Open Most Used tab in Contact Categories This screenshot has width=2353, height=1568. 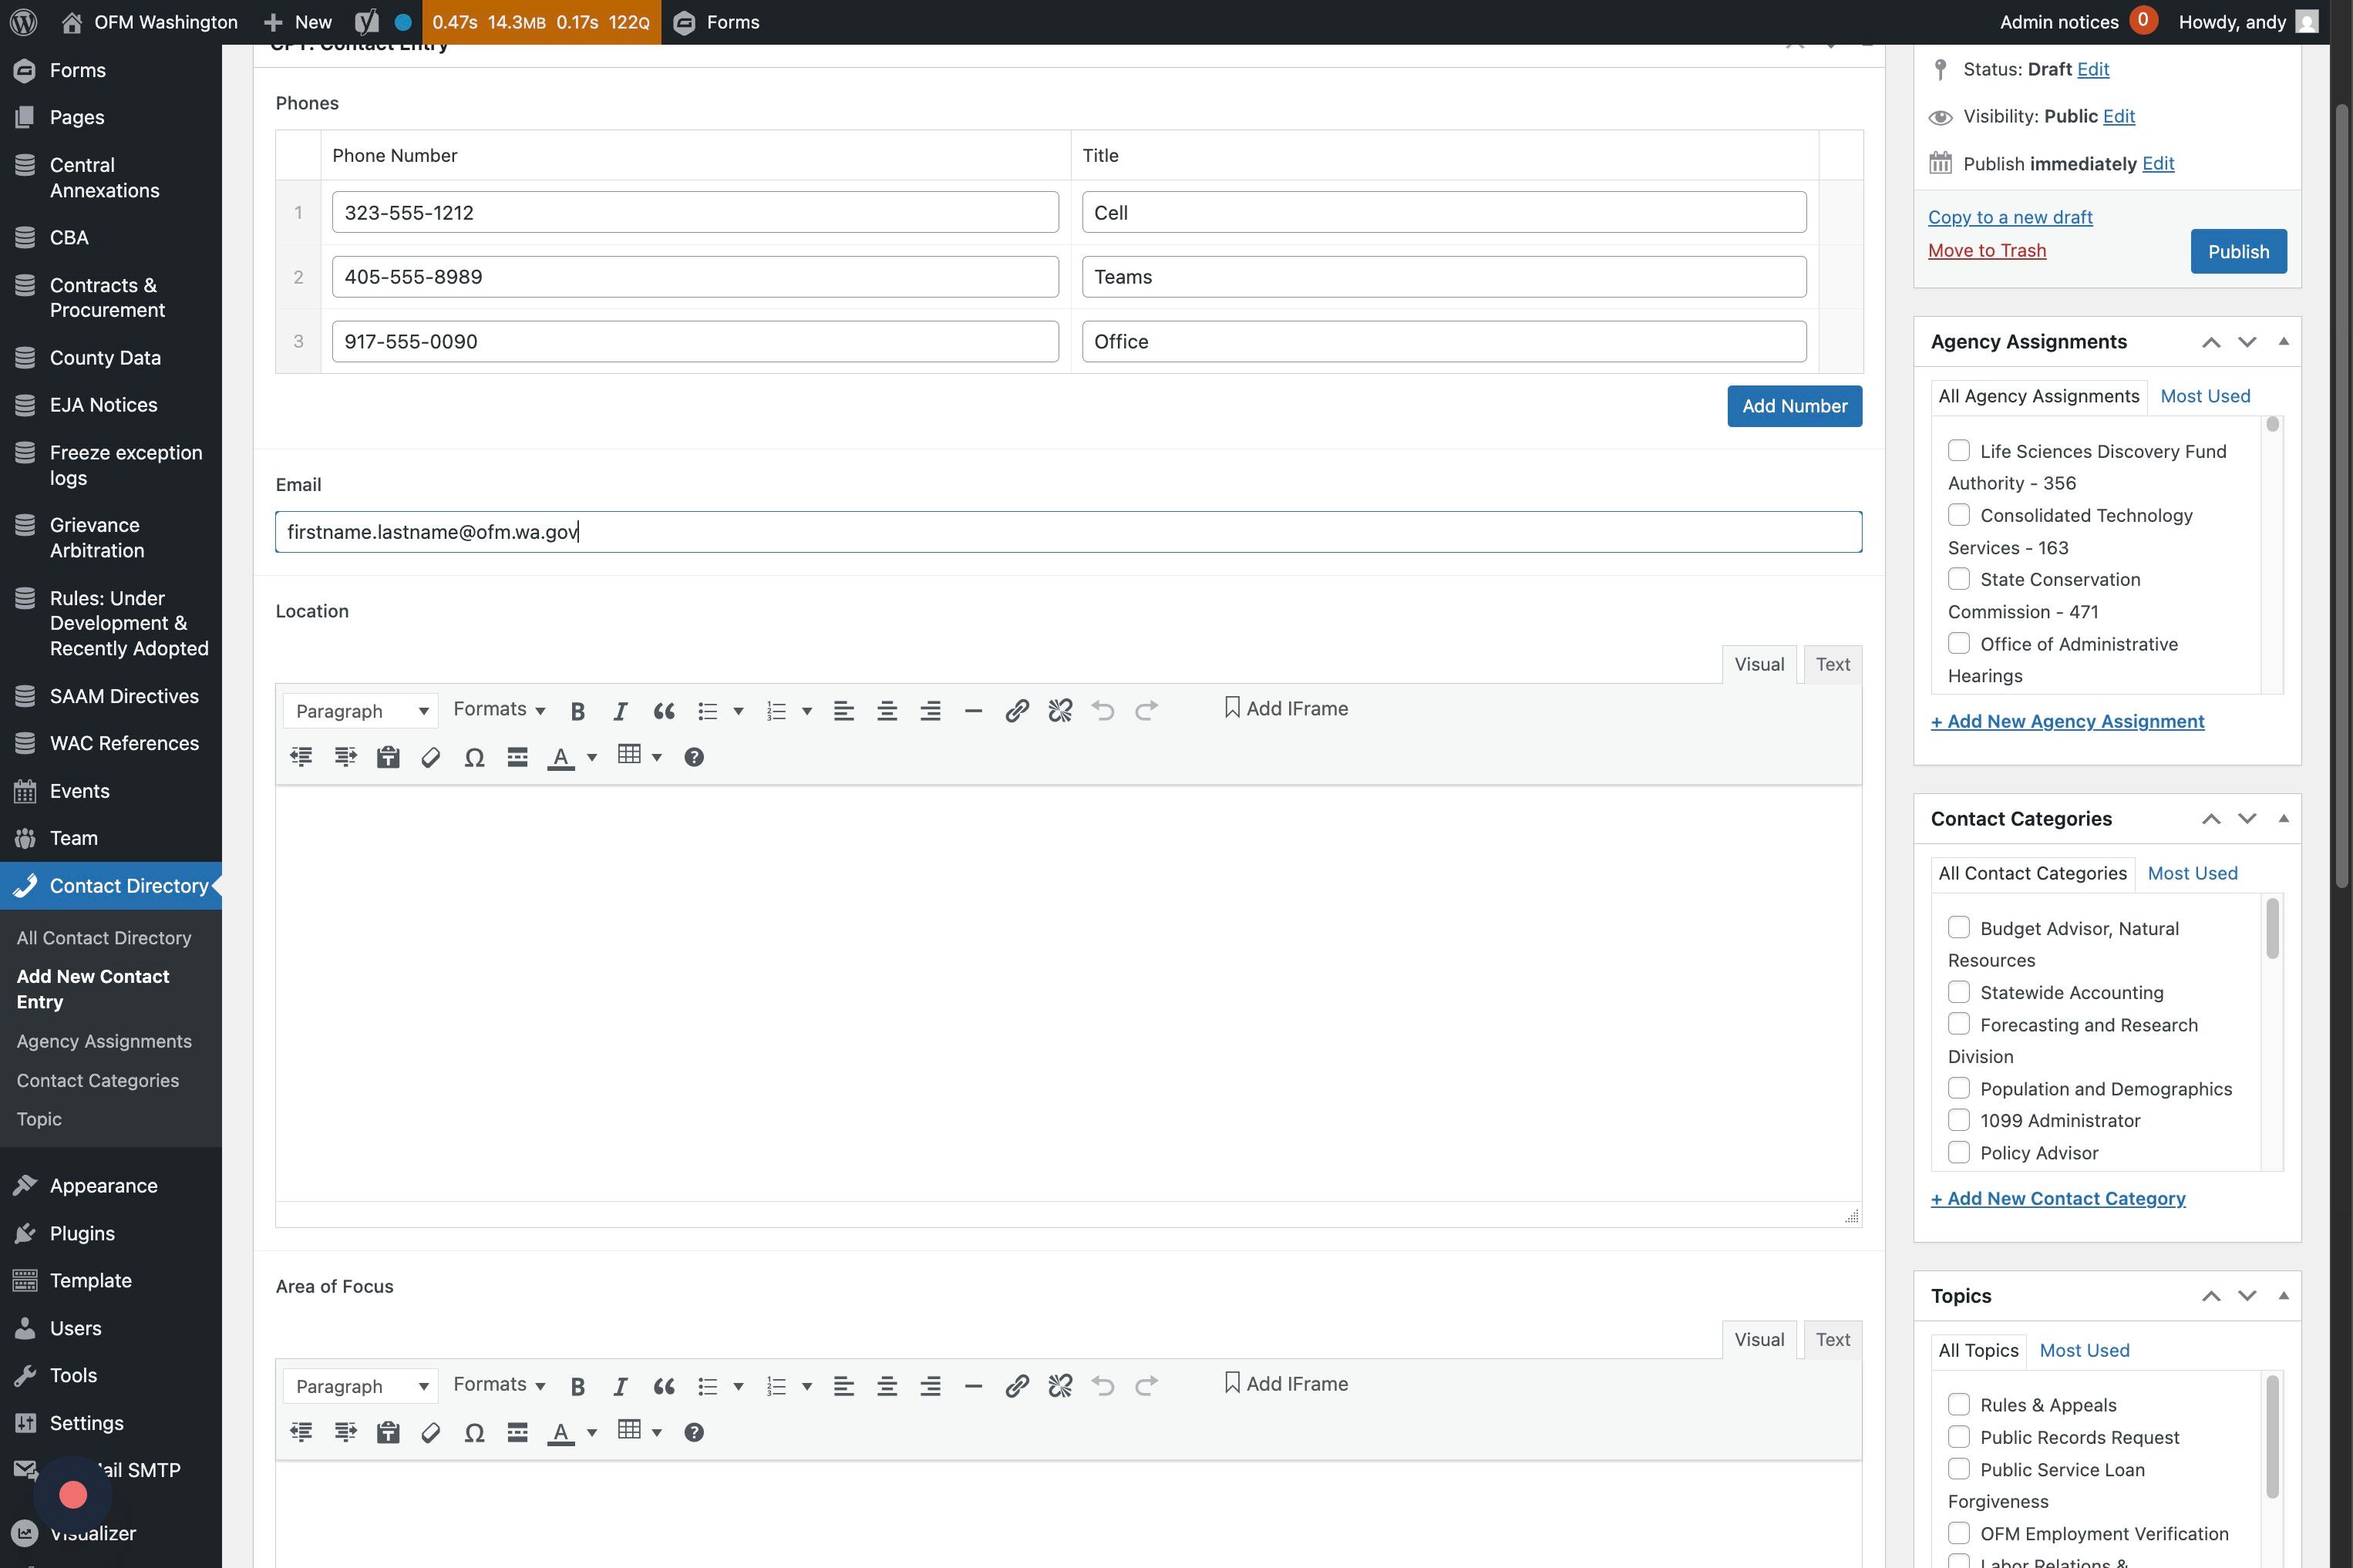pyautogui.click(x=2192, y=873)
